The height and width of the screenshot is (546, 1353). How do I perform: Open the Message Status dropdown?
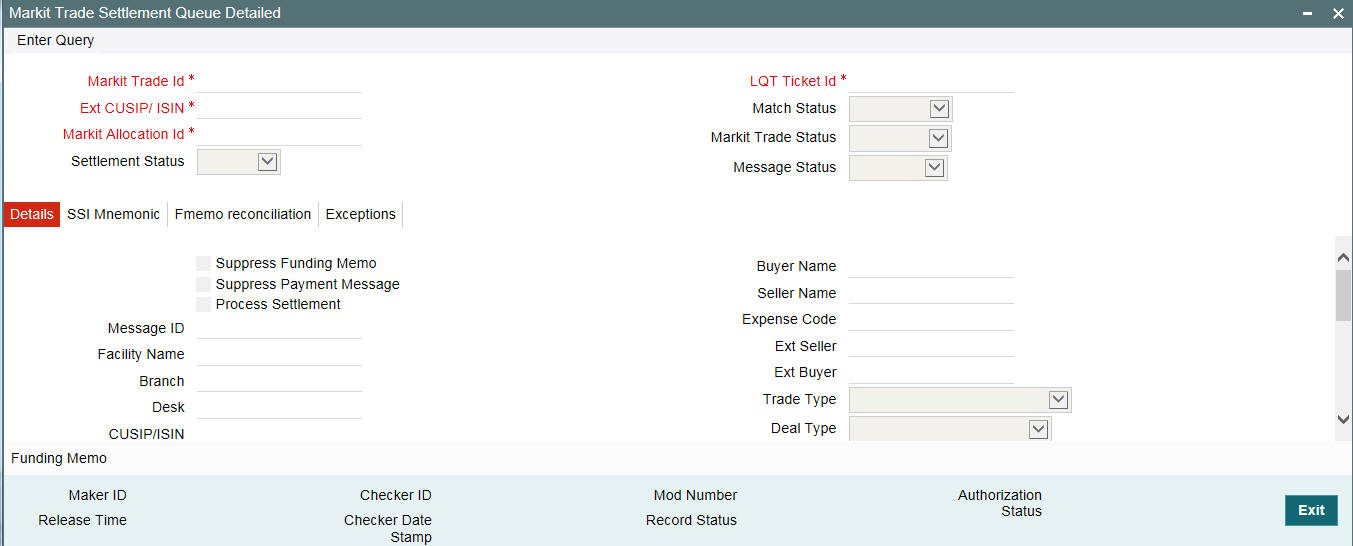(x=898, y=168)
